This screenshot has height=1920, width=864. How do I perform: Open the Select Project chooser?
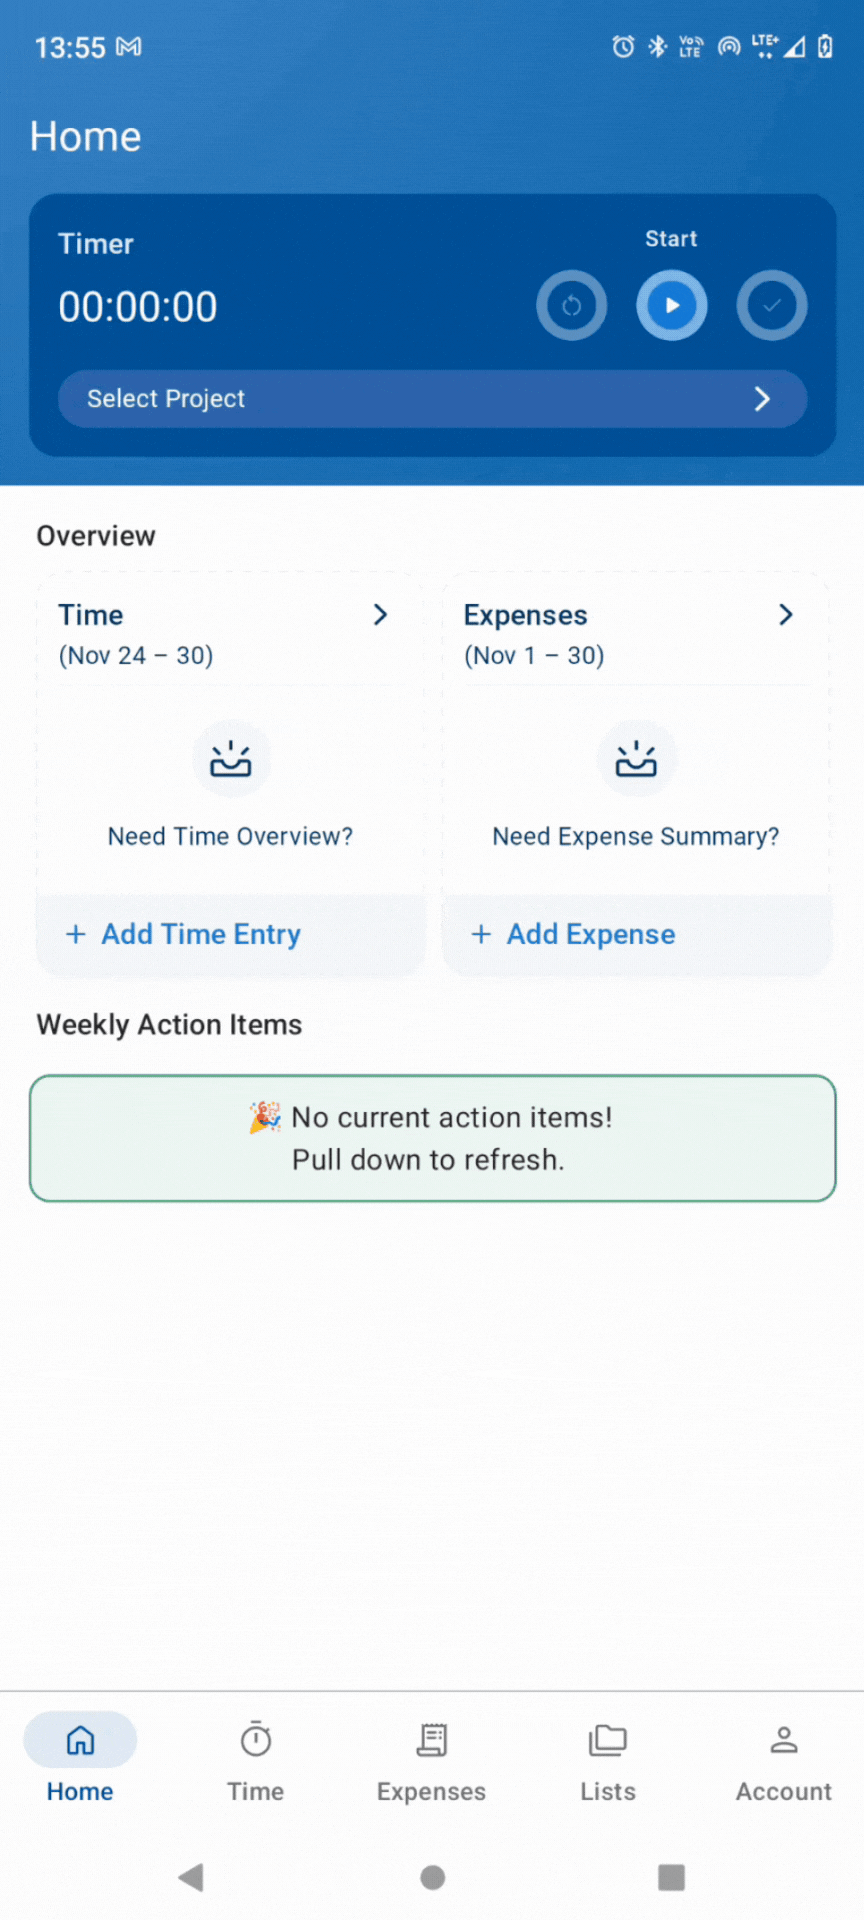[x=432, y=399]
